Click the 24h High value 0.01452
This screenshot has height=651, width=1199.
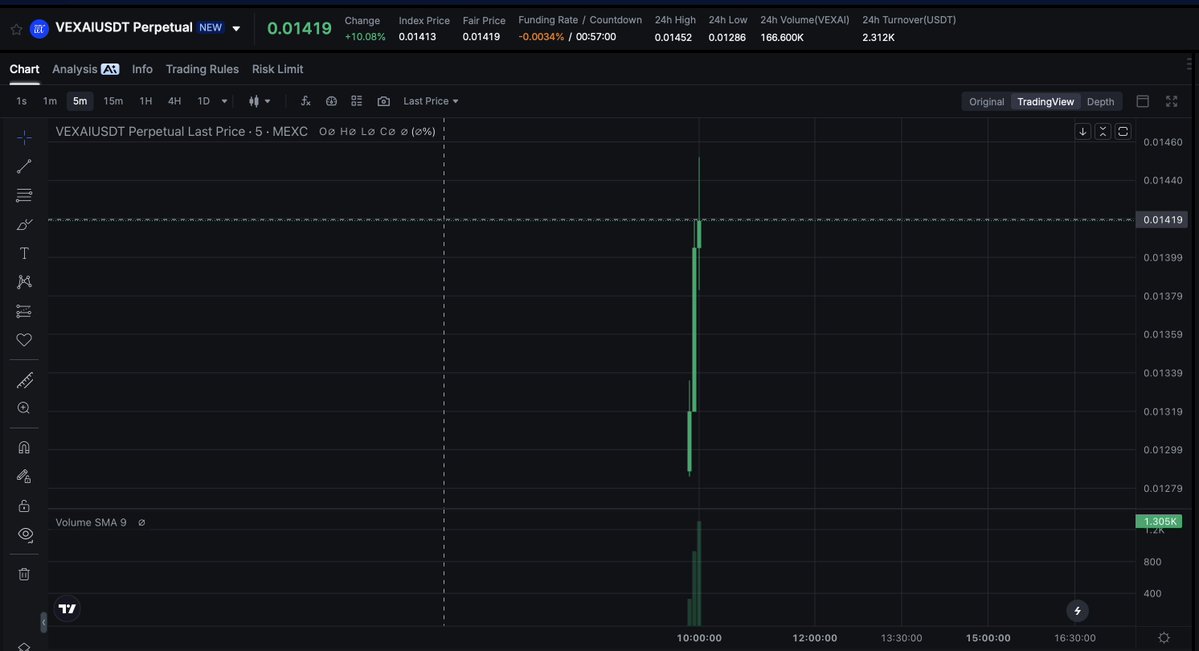point(673,37)
